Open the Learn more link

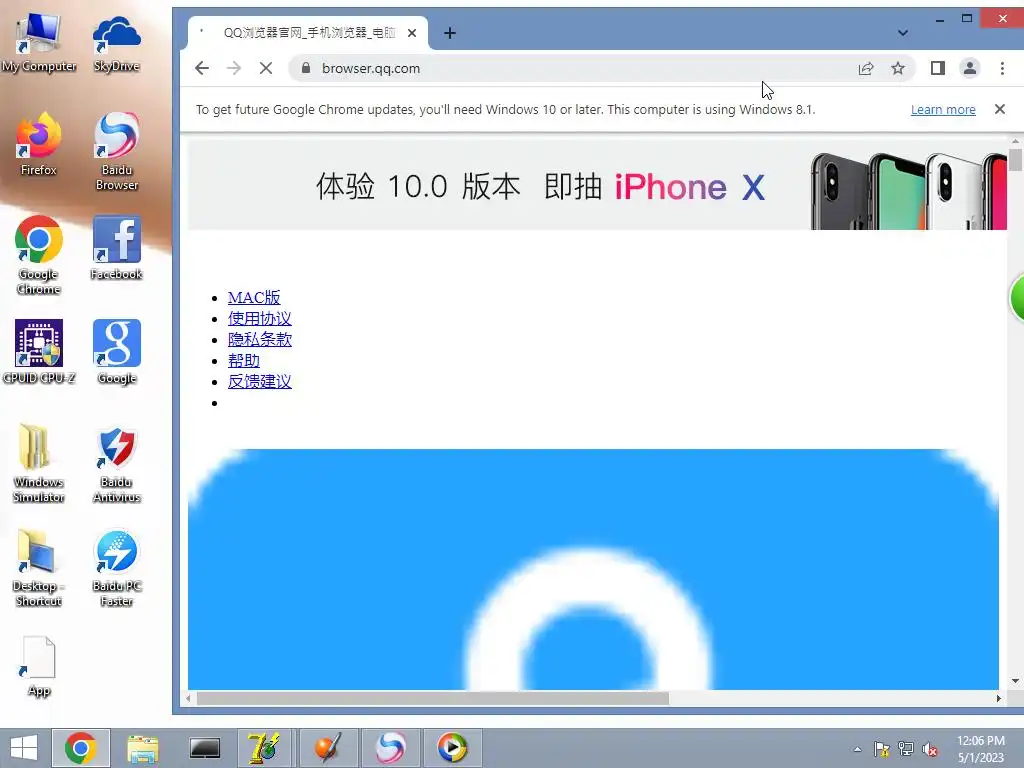(943, 110)
